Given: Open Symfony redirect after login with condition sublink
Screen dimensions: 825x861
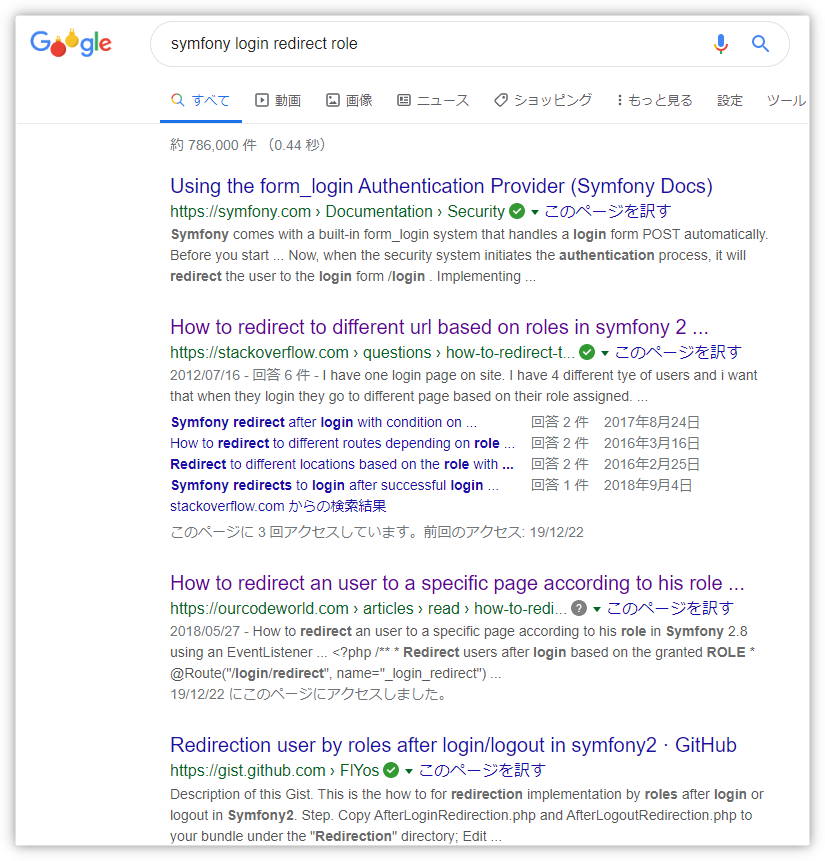Looking at the screenshot, I should pyautogui.click(x=324, y=422).
